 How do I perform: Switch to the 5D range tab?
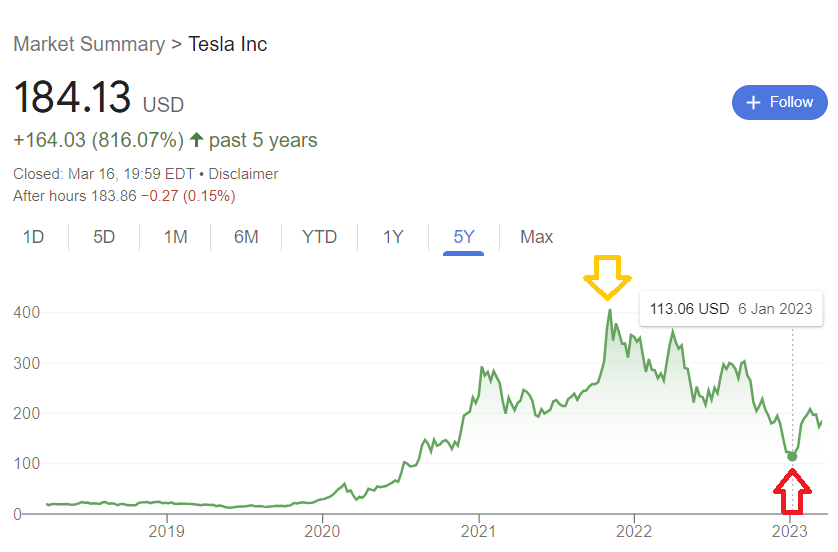point(104,237)
